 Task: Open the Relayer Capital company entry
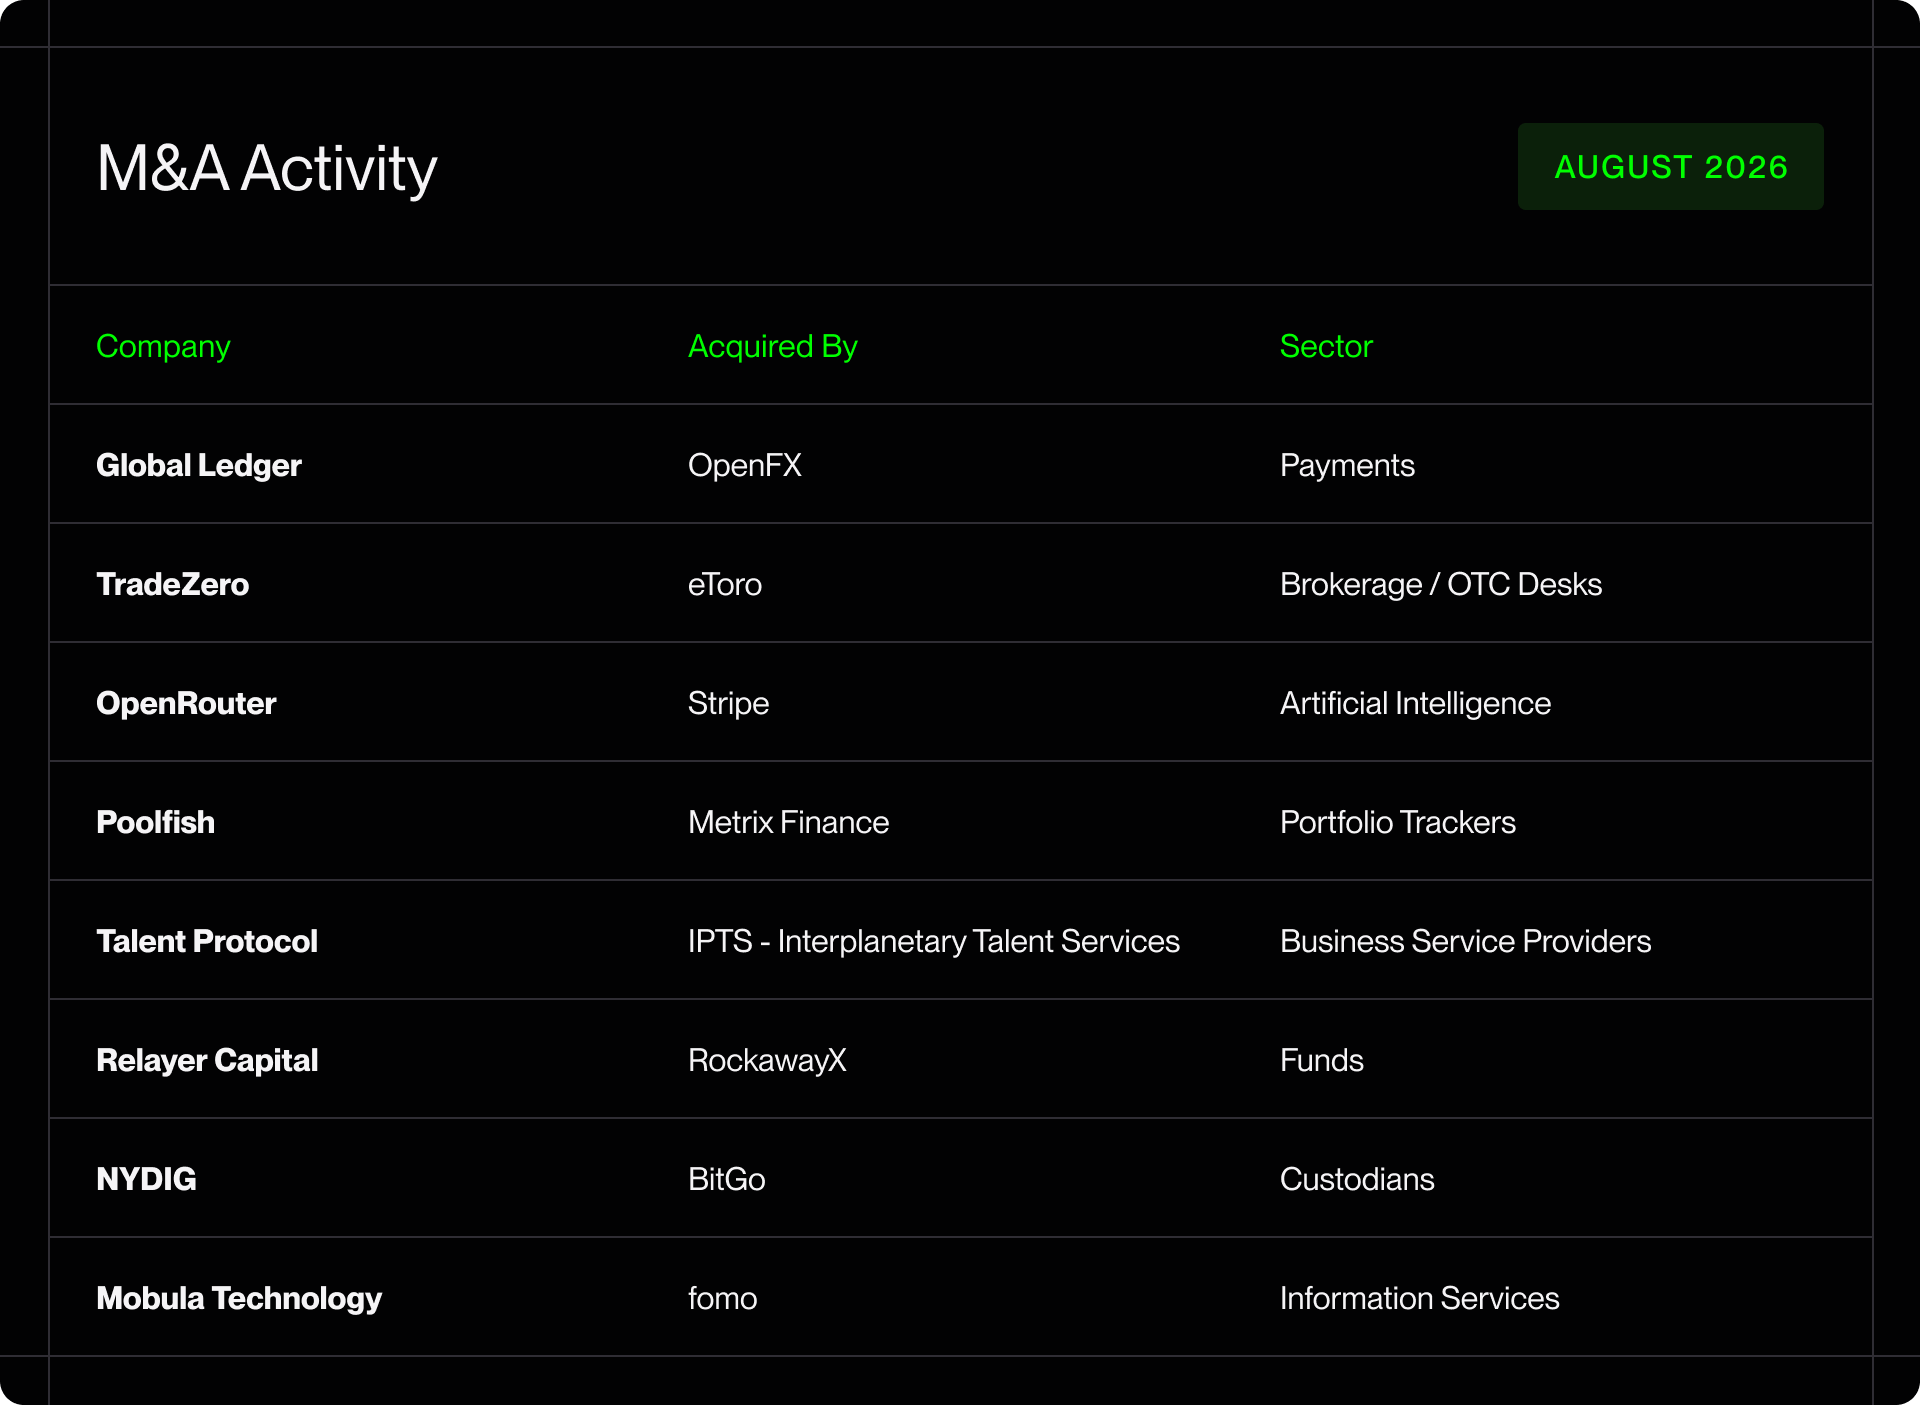(x=207, y=1060)
